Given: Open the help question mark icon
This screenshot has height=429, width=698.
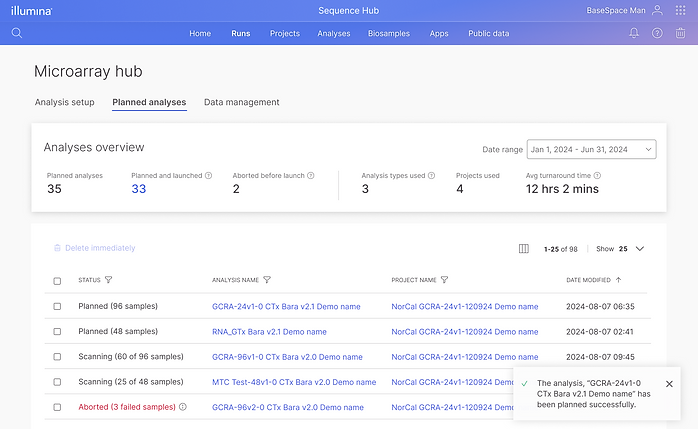Looking at the screenshot, I should pos(657,33).
